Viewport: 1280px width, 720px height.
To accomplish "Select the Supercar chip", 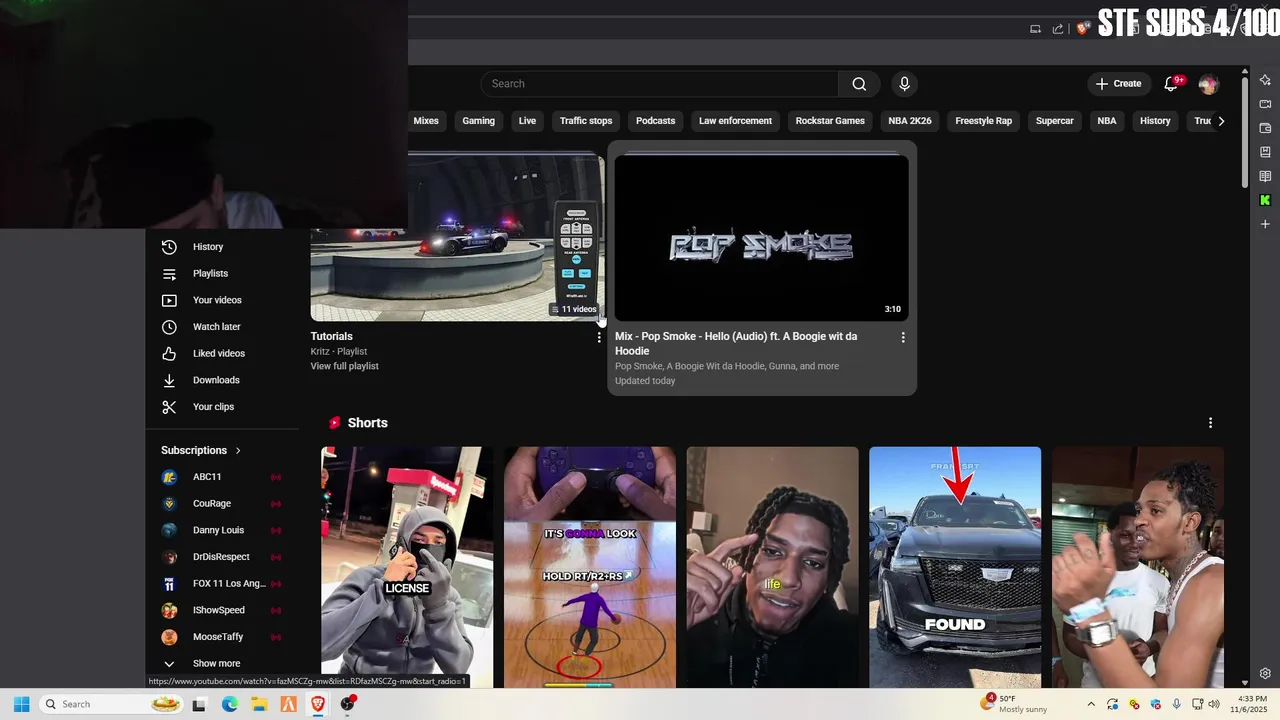I will tap(1054, 121).
